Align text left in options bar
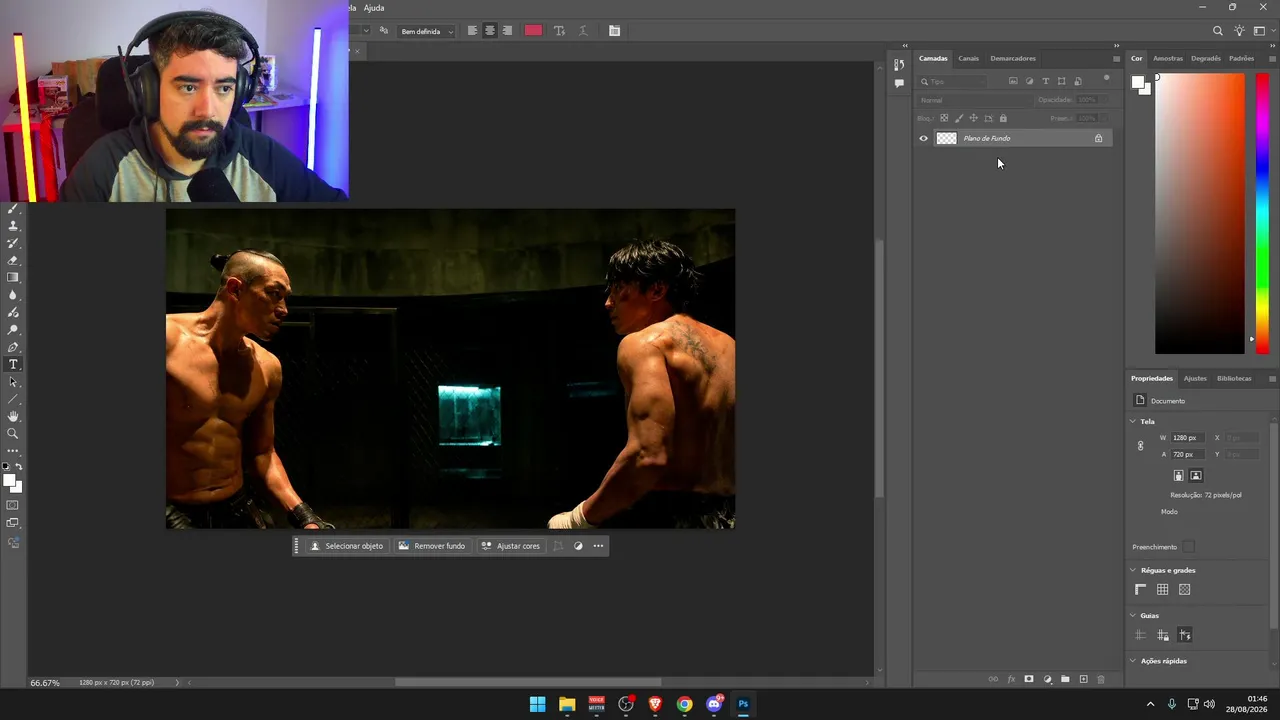 pos(472,31)
